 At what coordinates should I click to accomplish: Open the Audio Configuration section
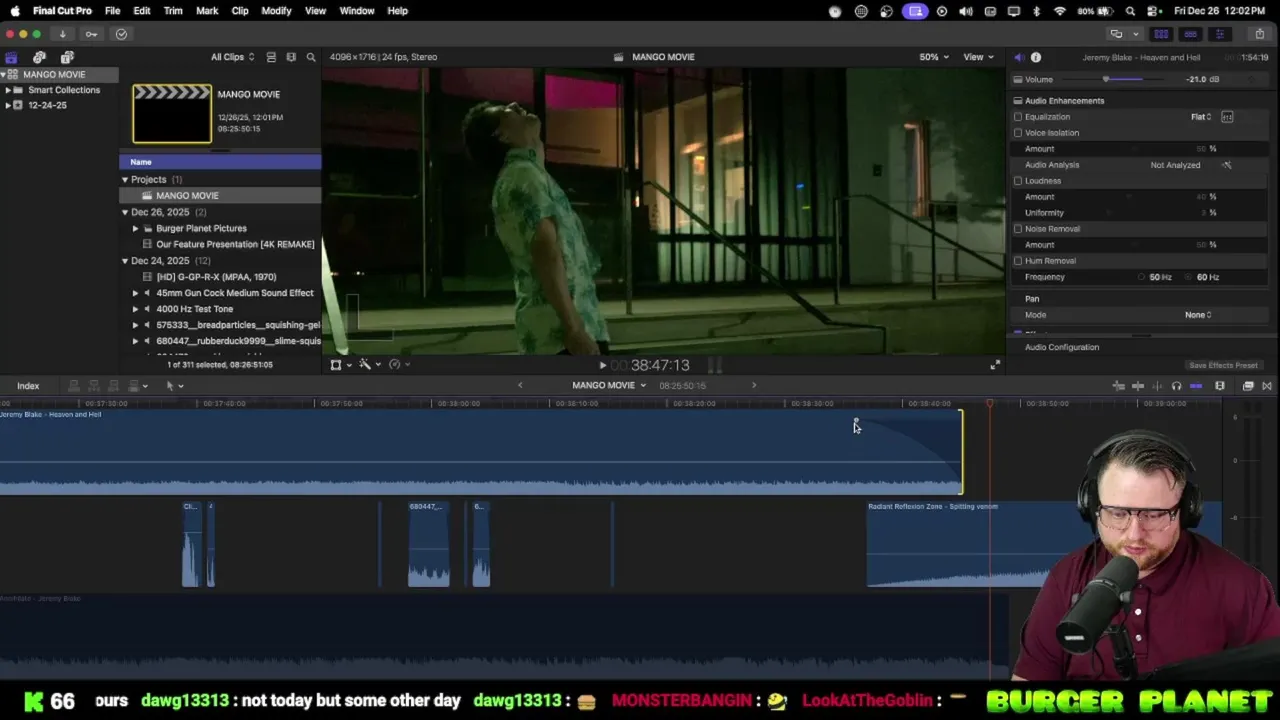[1062, 347]
